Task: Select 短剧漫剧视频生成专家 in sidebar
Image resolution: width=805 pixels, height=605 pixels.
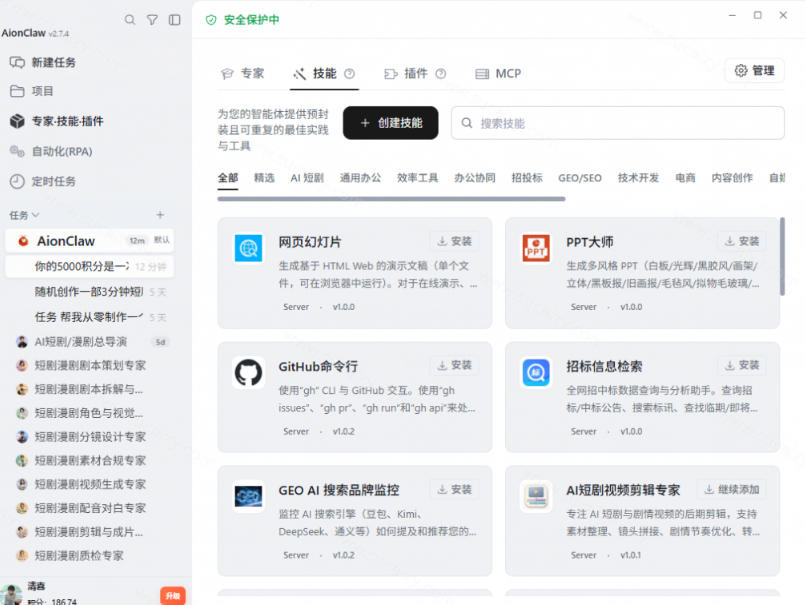Action: tap(90, 484)
